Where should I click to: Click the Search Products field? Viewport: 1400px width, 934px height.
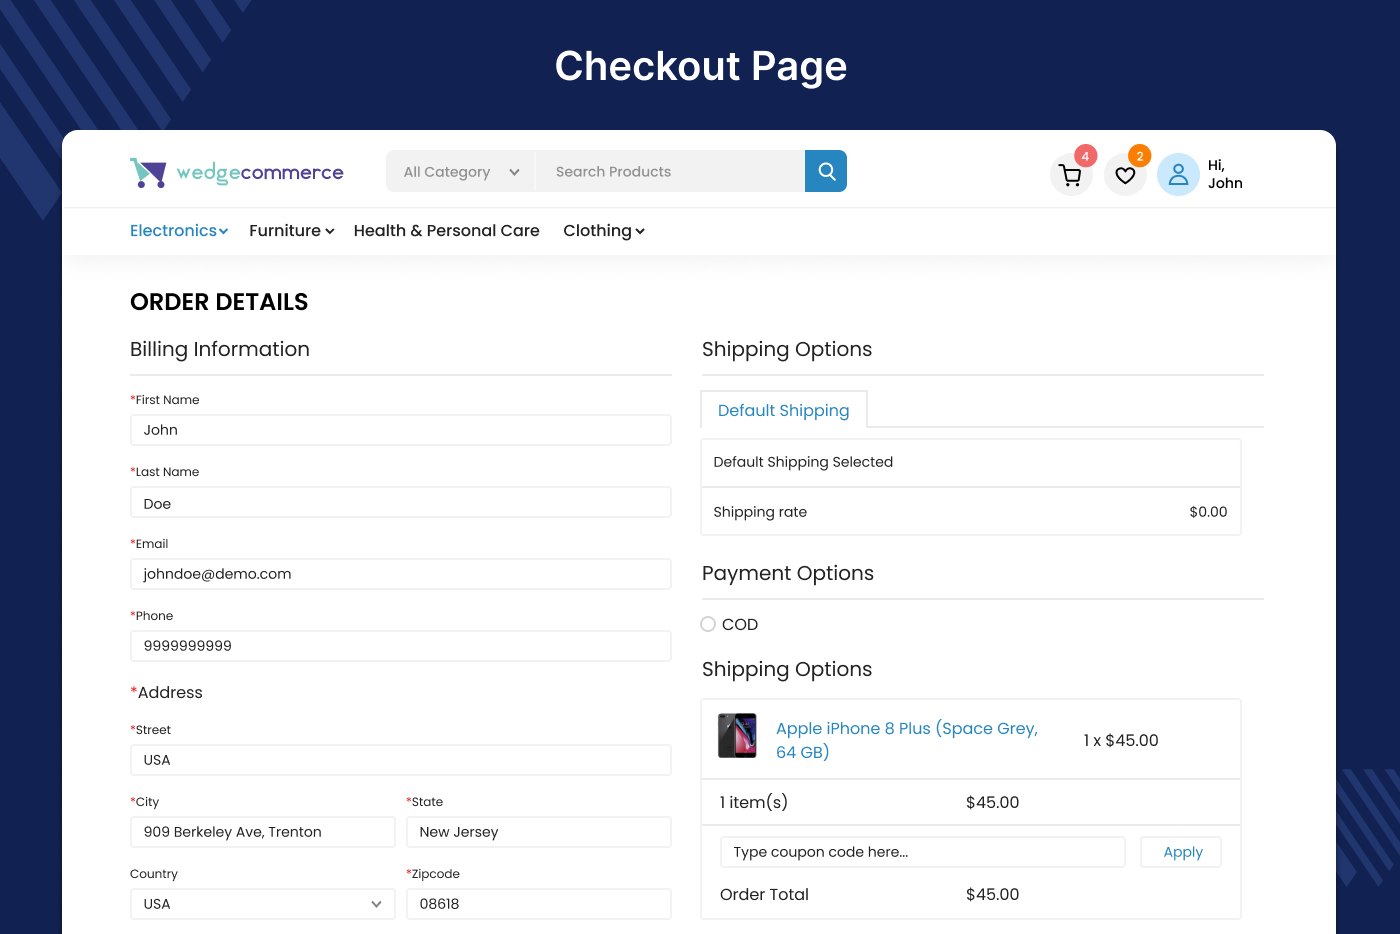pos(670,171)
